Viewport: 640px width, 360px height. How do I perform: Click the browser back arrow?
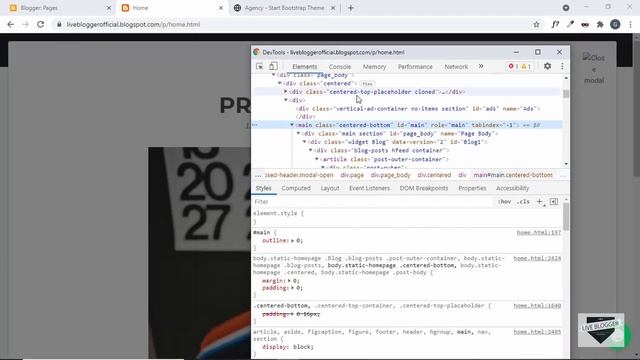pos(11,24)
